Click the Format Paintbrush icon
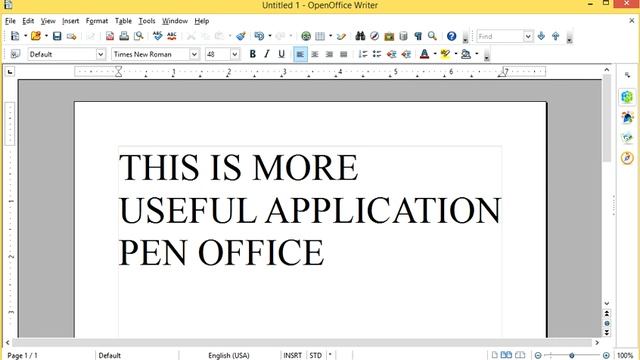 pos(241,36)
